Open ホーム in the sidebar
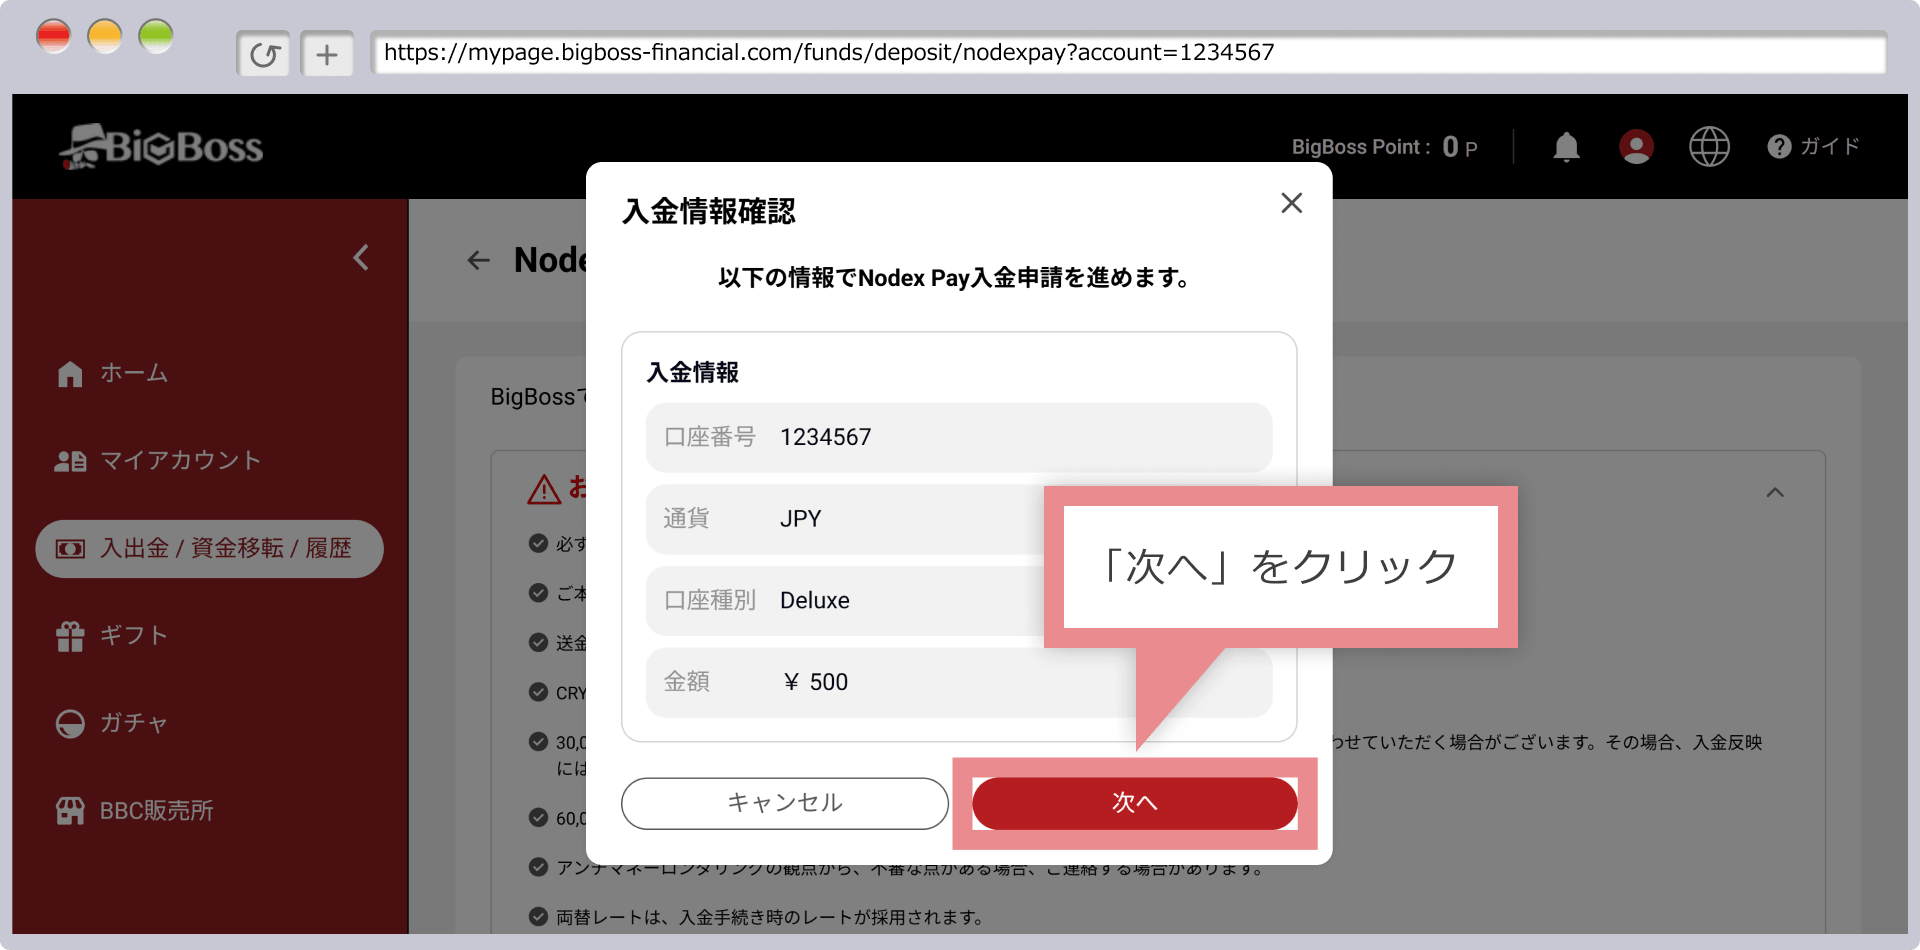This screenshot has width=1920, height=950. tap(134, 374)
